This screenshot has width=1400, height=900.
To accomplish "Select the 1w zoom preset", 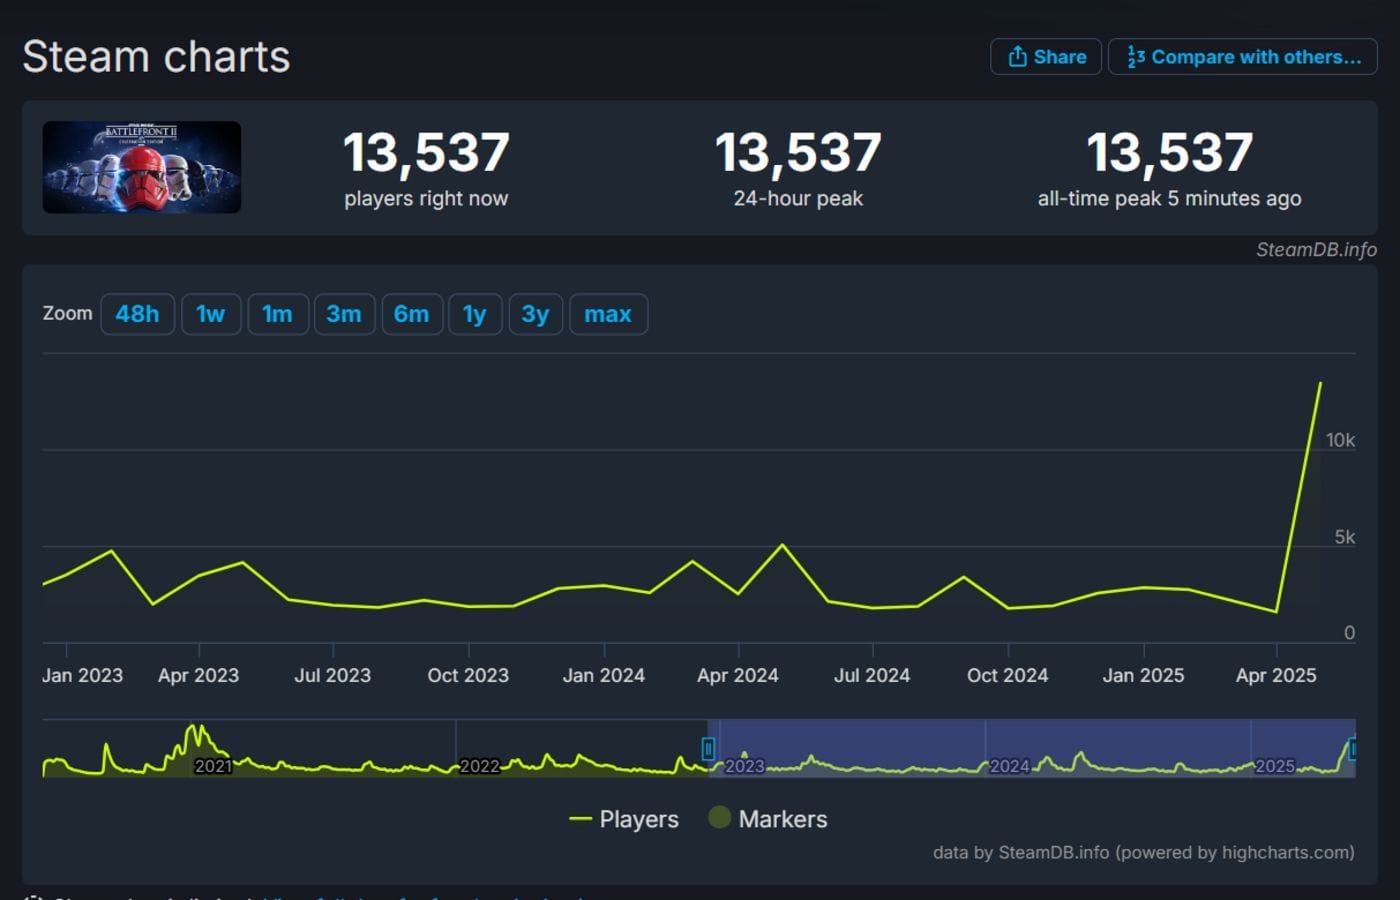I will point(211,313).
